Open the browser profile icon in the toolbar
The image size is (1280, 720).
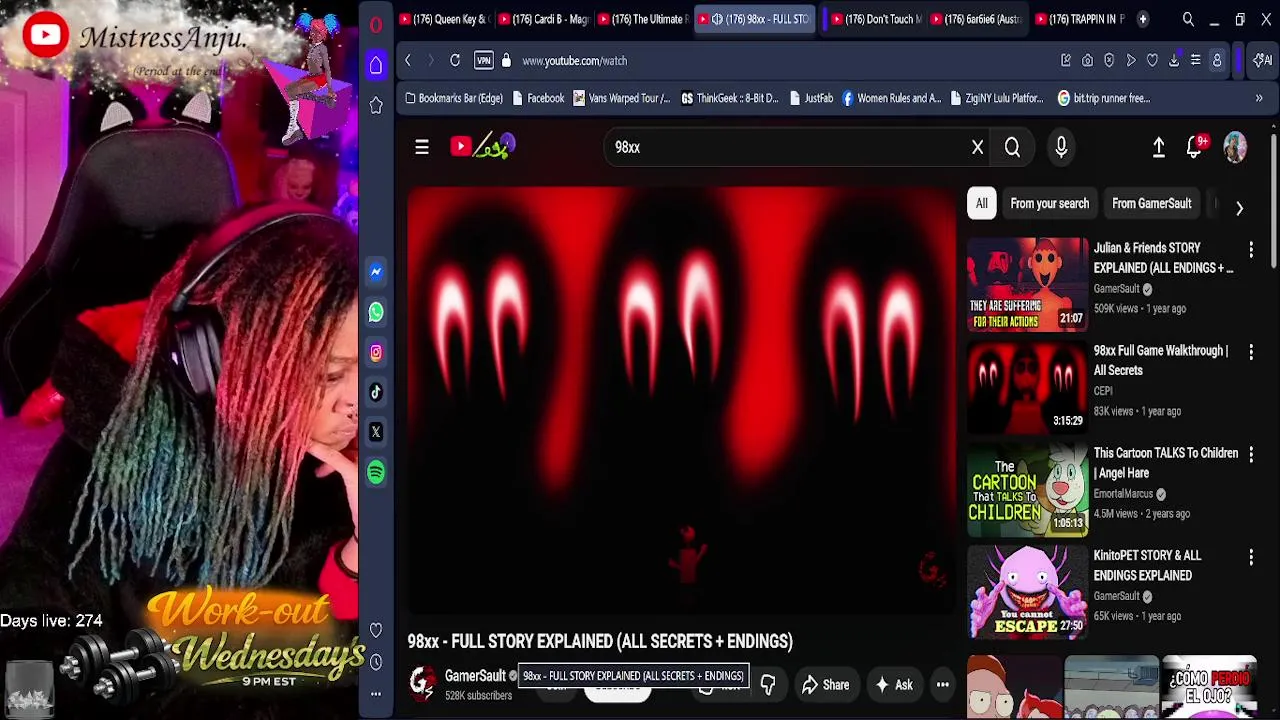point(1217,61)
